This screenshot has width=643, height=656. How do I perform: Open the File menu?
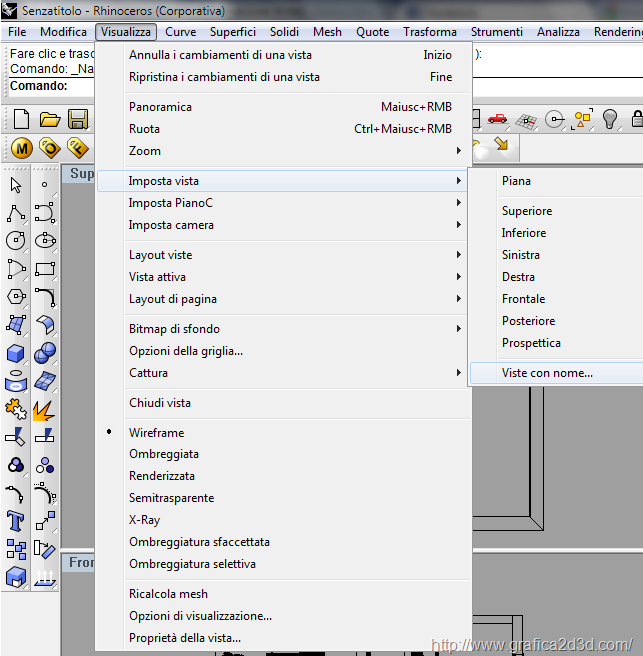point(17,32)
